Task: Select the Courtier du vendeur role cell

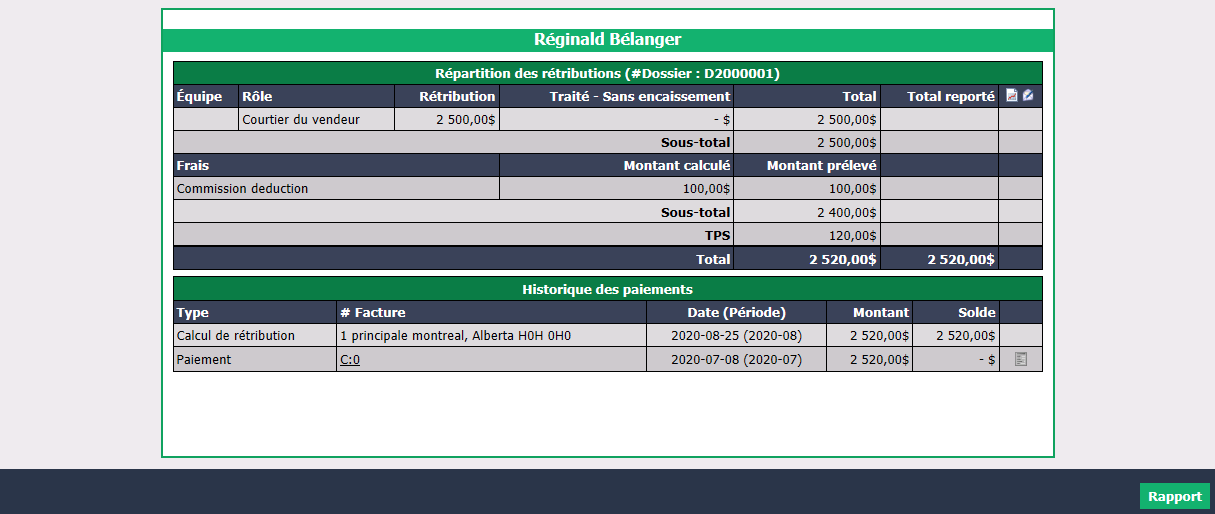Action: [x=317, y=119]
